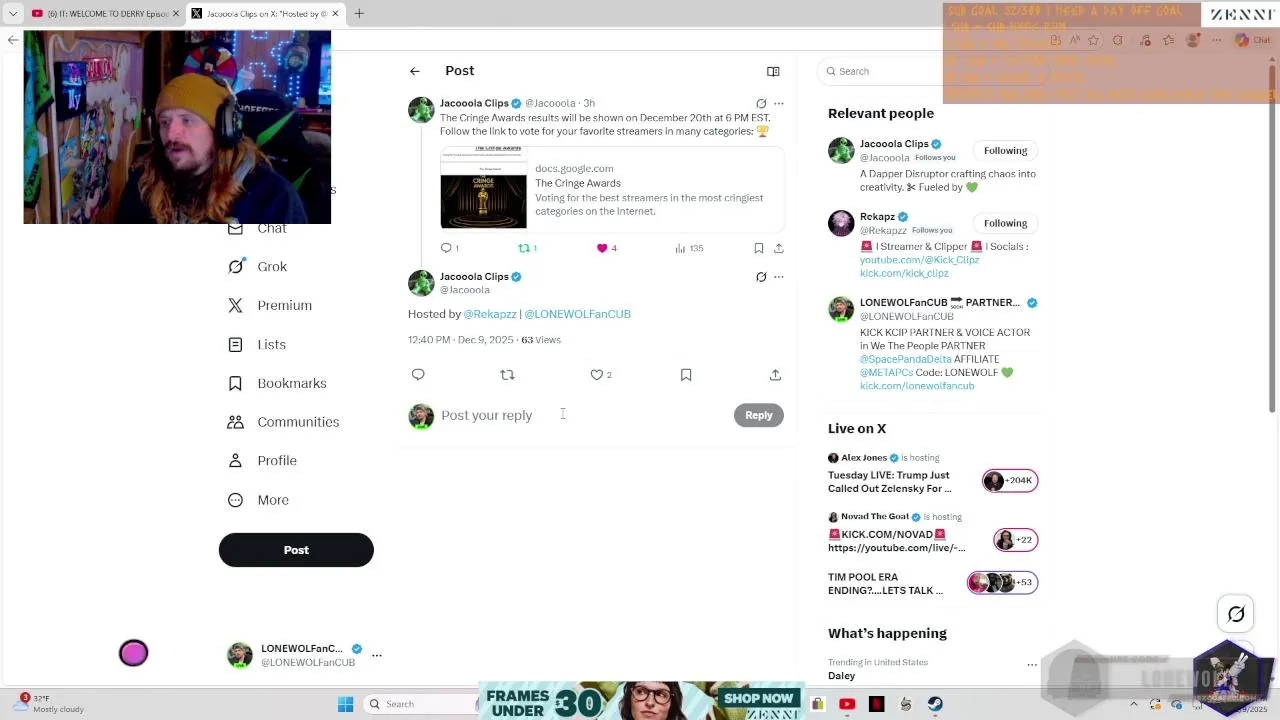Open the youtube.com/@Kick_Clipz link
1280x720 pixels.
(x=919, y=260)
